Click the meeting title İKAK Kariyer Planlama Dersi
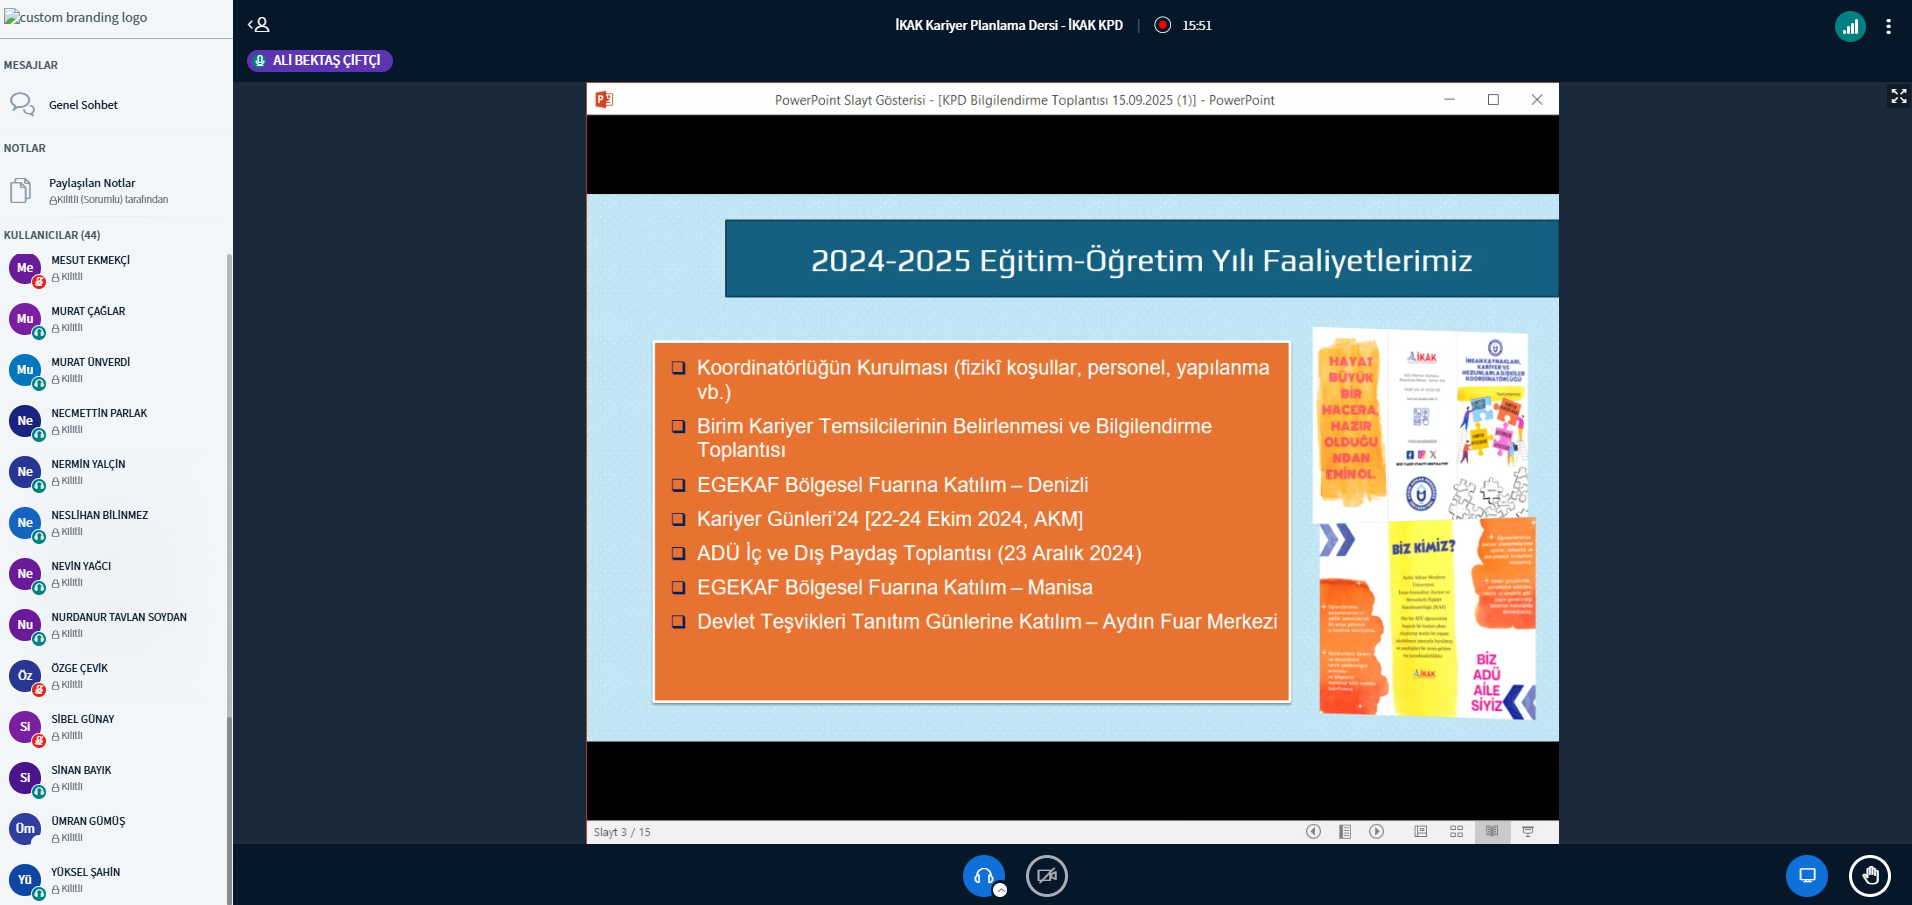 point(1009,25)
